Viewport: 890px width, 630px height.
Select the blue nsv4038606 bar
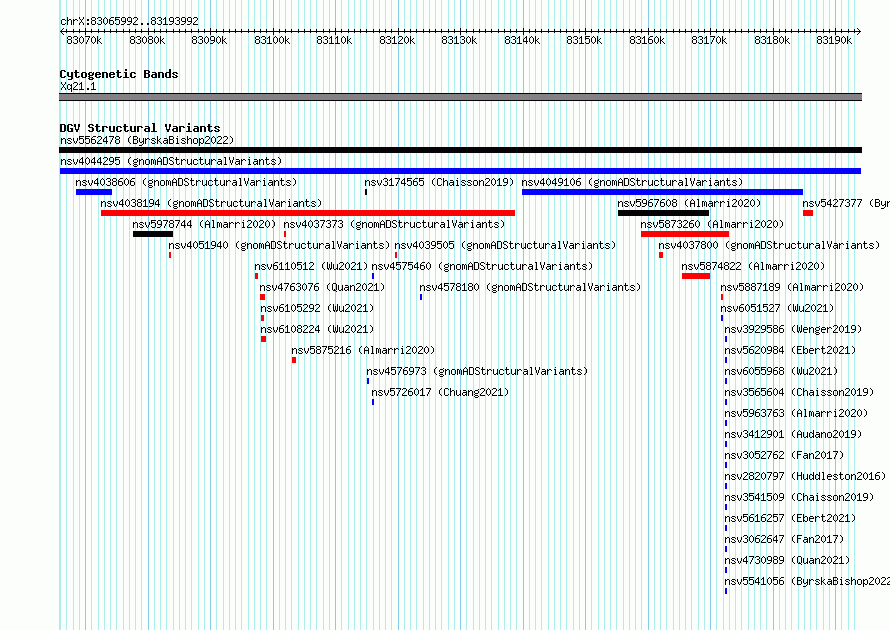94,192
